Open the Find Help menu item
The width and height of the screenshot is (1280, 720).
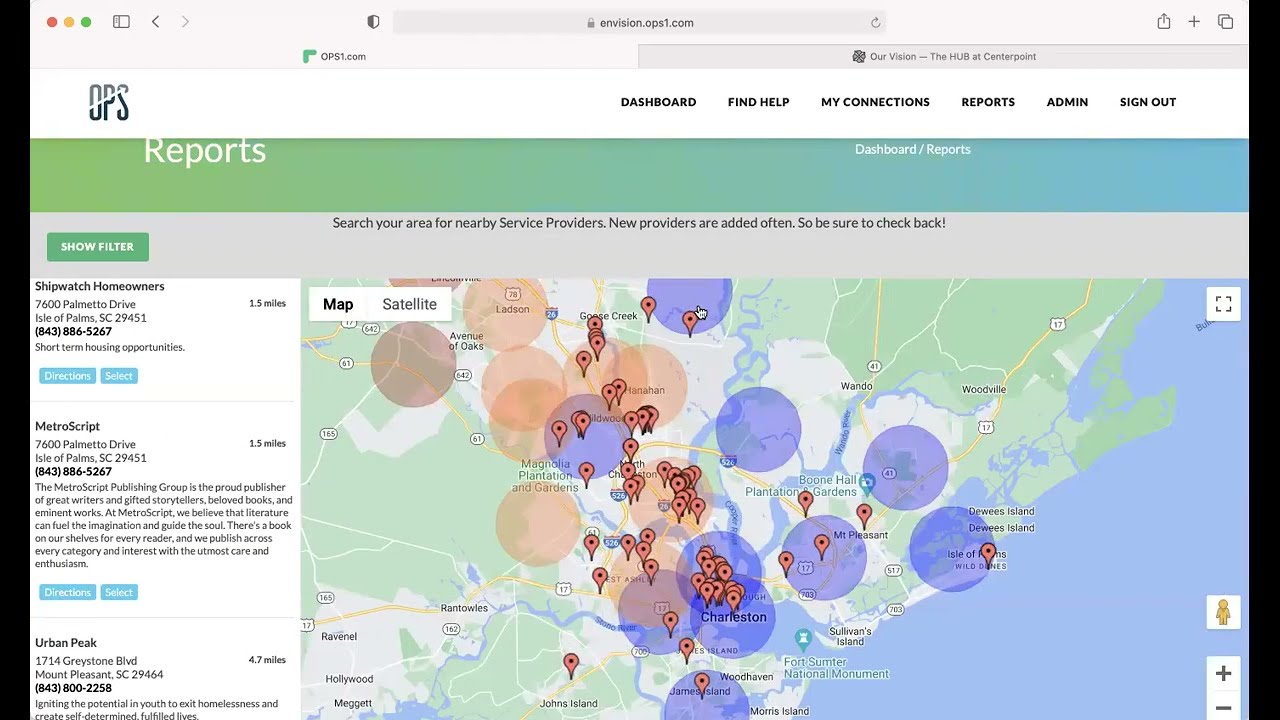pos(759,102)
